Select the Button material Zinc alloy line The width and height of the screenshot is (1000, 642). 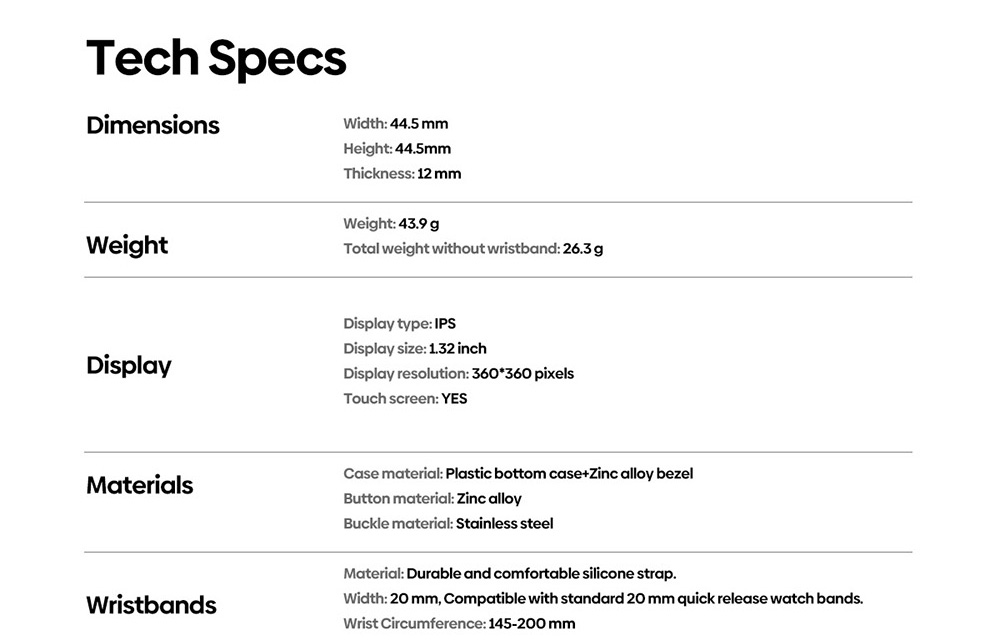click(x=432, y=499)
